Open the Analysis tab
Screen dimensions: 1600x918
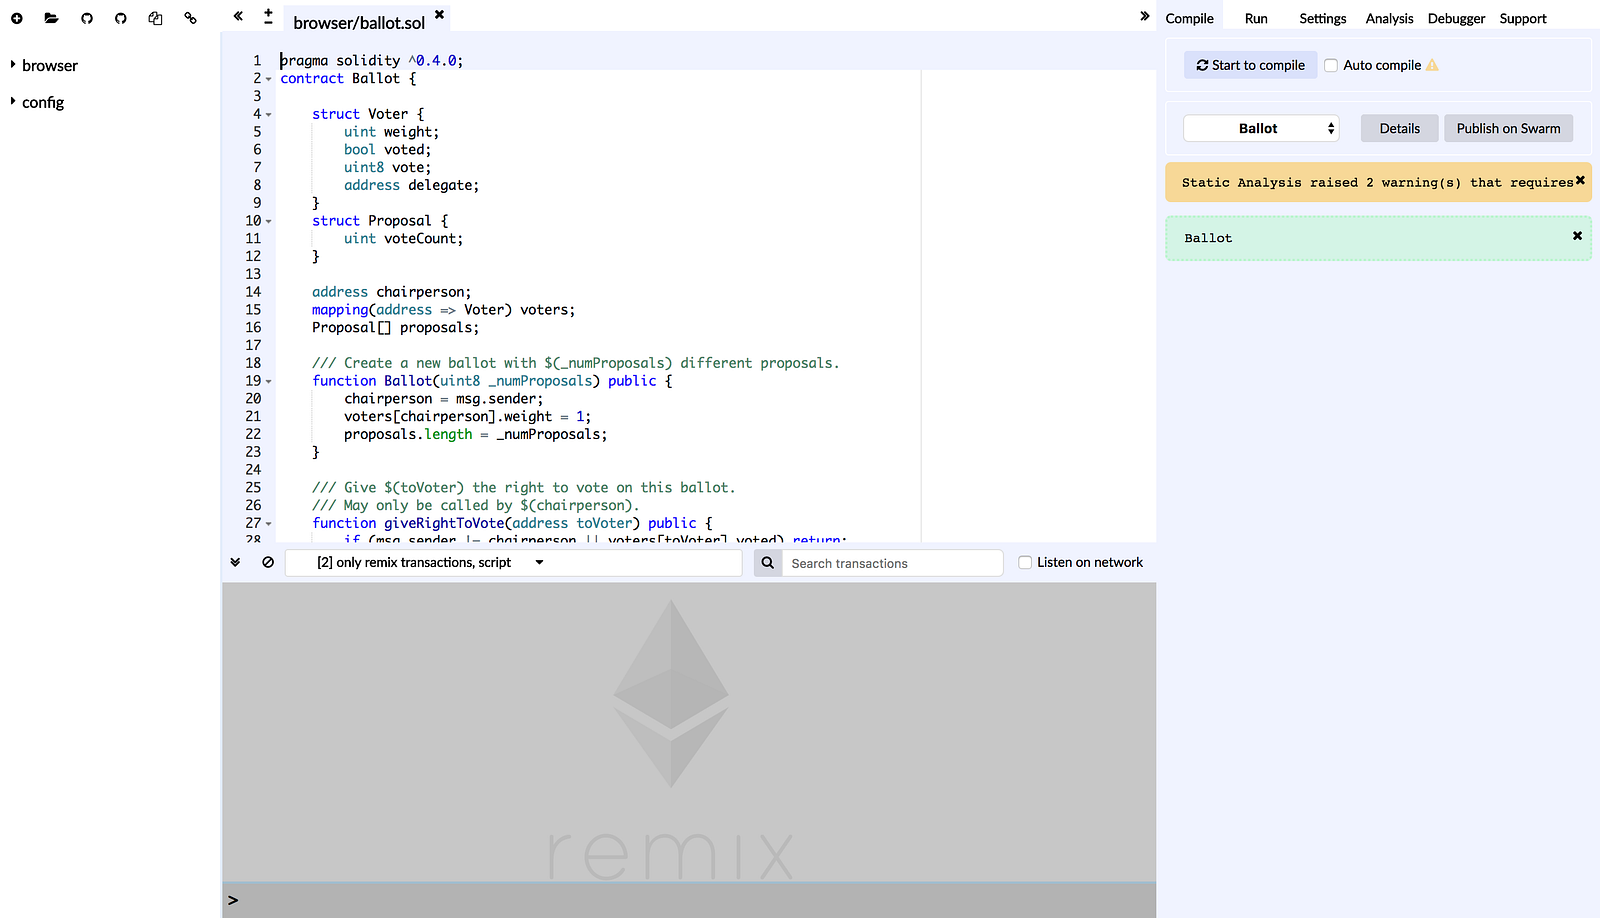coord(1390,18)
